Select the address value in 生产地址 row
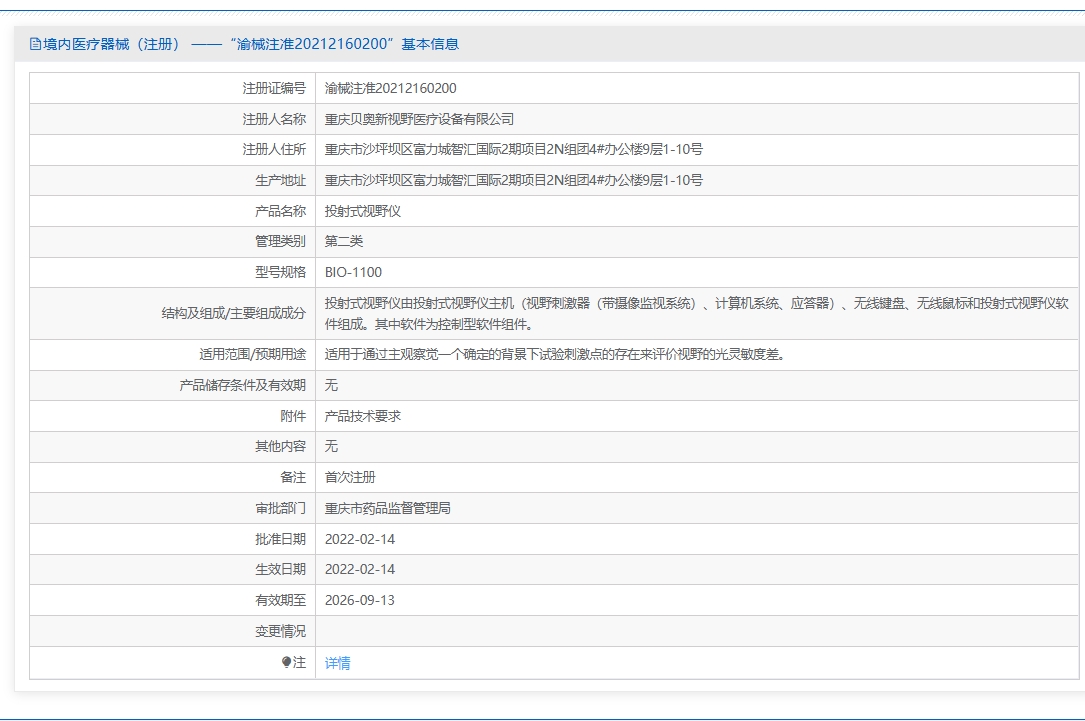The height and width of the screenshot is (721, 1085). [x=513, y=181]
